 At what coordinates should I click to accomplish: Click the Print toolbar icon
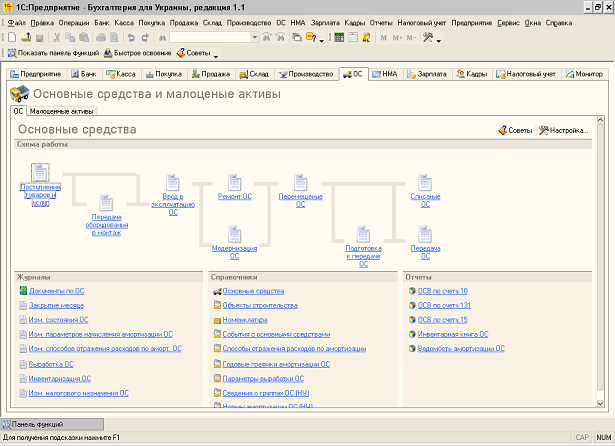click(101, 37)
